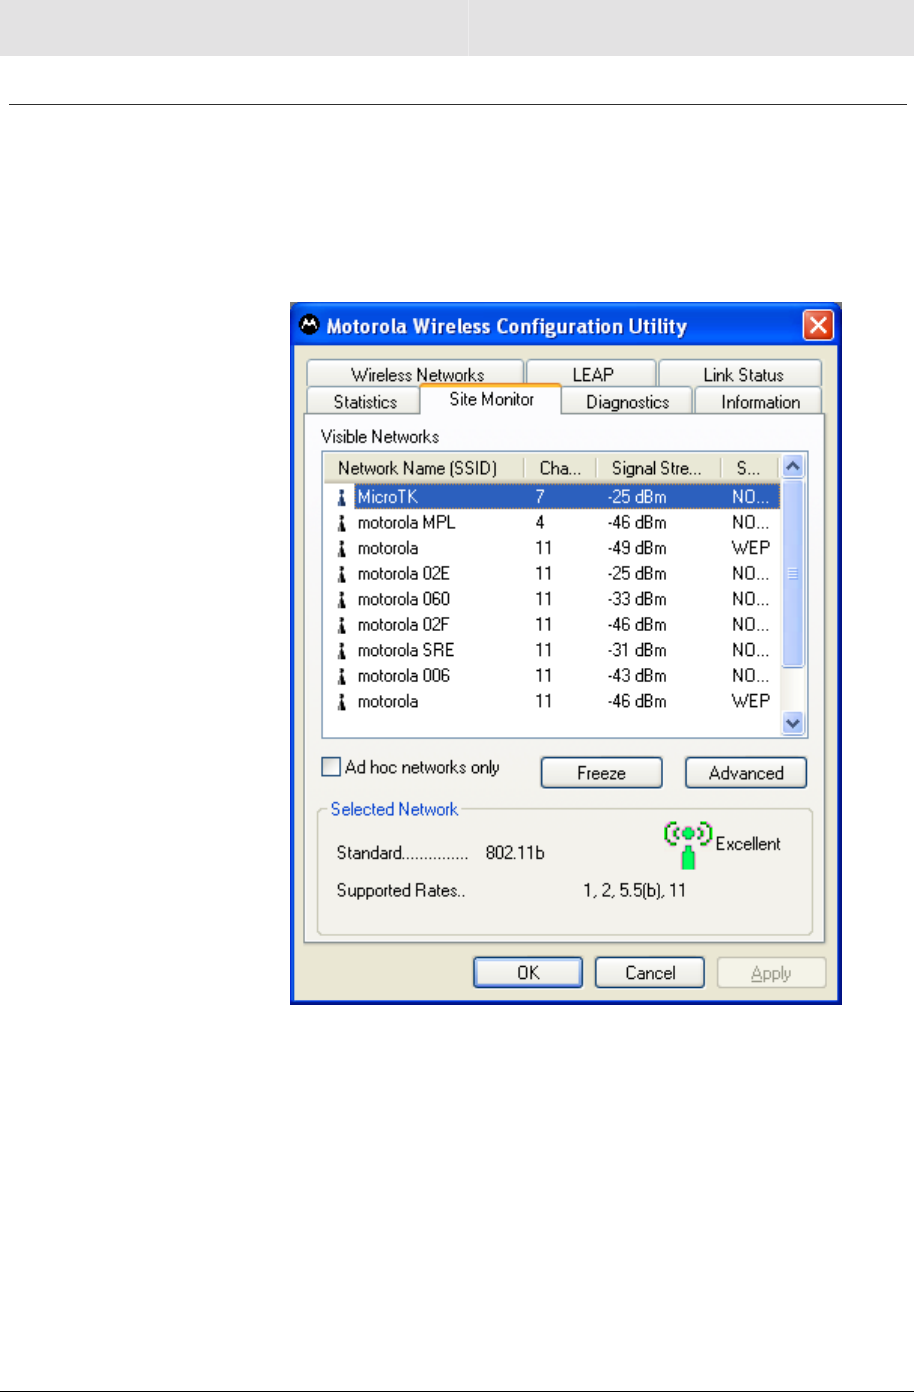Select the Site Monitor tab
Screen dimensions: 914x1392
[x=491, y=399]
